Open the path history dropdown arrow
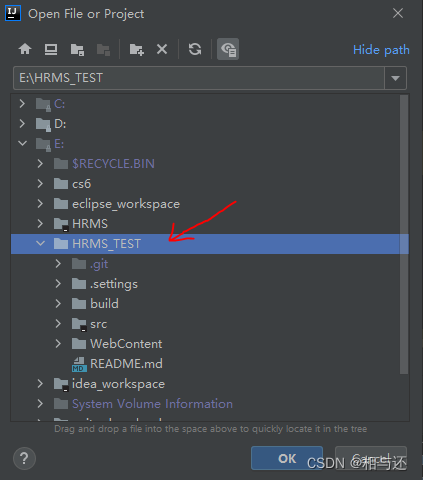The image size is (423, 480). tap(396, 78)
